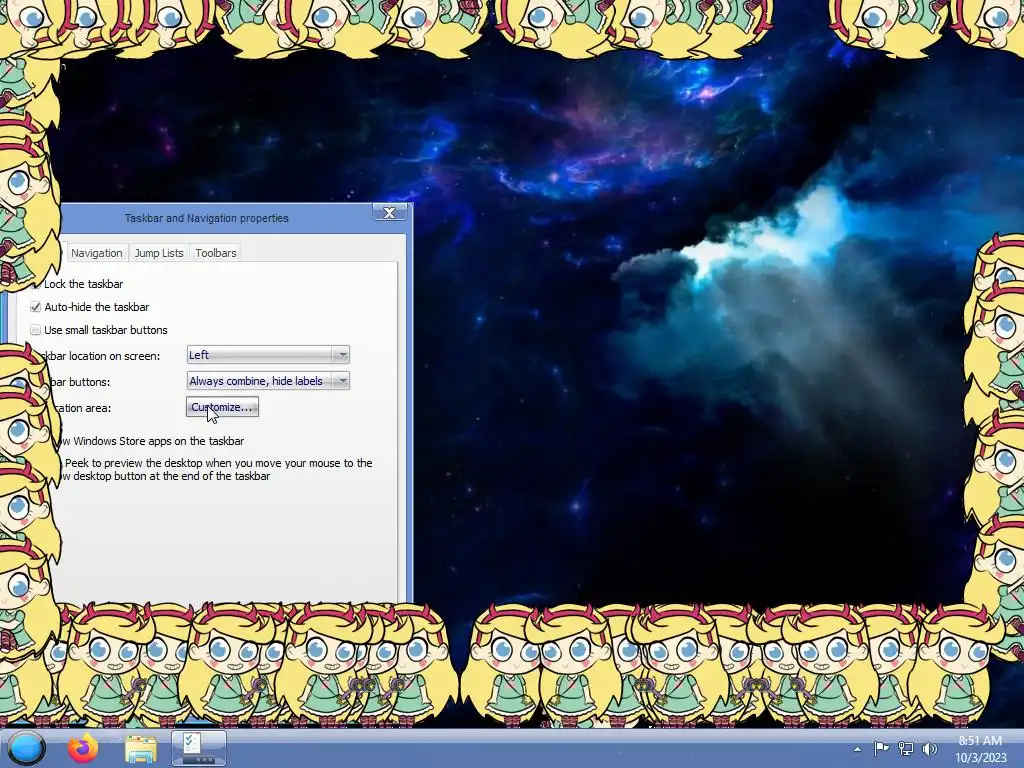Enable Use small taskbar buttons
The width and height of the screenshot is (1024, 768).
36,330
